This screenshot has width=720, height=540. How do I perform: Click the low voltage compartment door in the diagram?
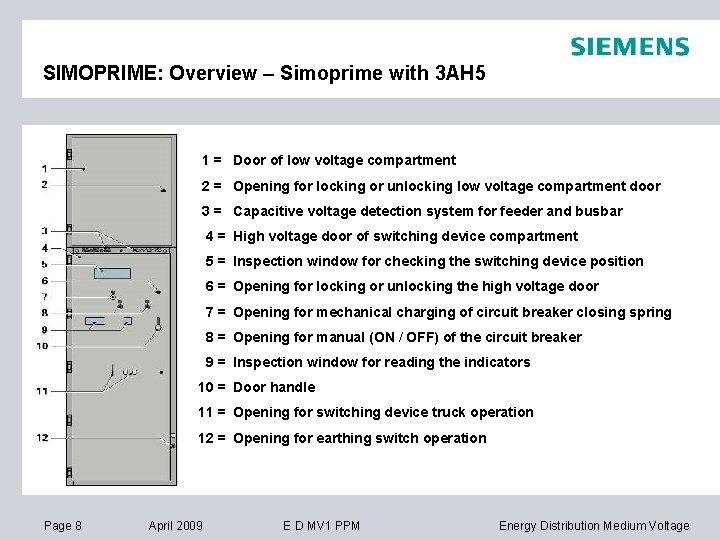121,191
